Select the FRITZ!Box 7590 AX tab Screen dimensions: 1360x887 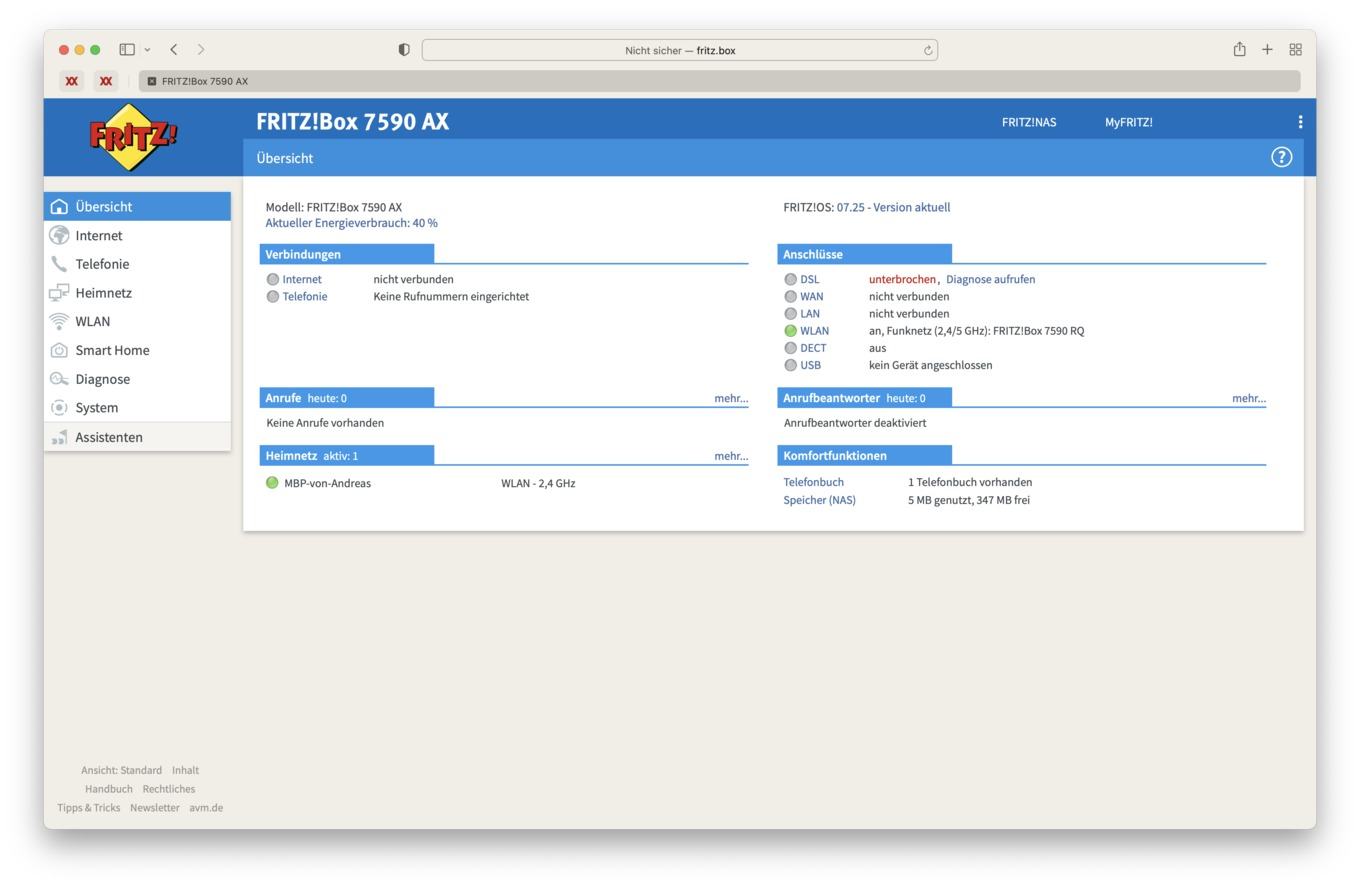[x=720, y=81]
